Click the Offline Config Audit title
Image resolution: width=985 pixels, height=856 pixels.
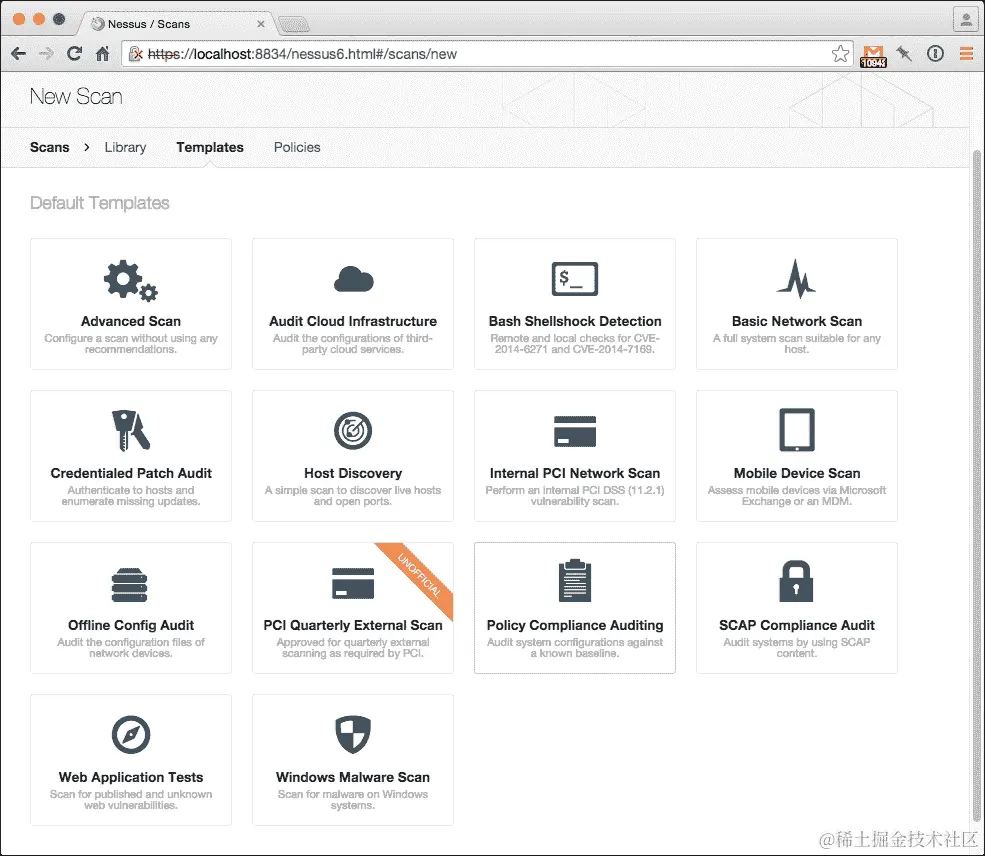pyautogui.click(x=131, y=625)
